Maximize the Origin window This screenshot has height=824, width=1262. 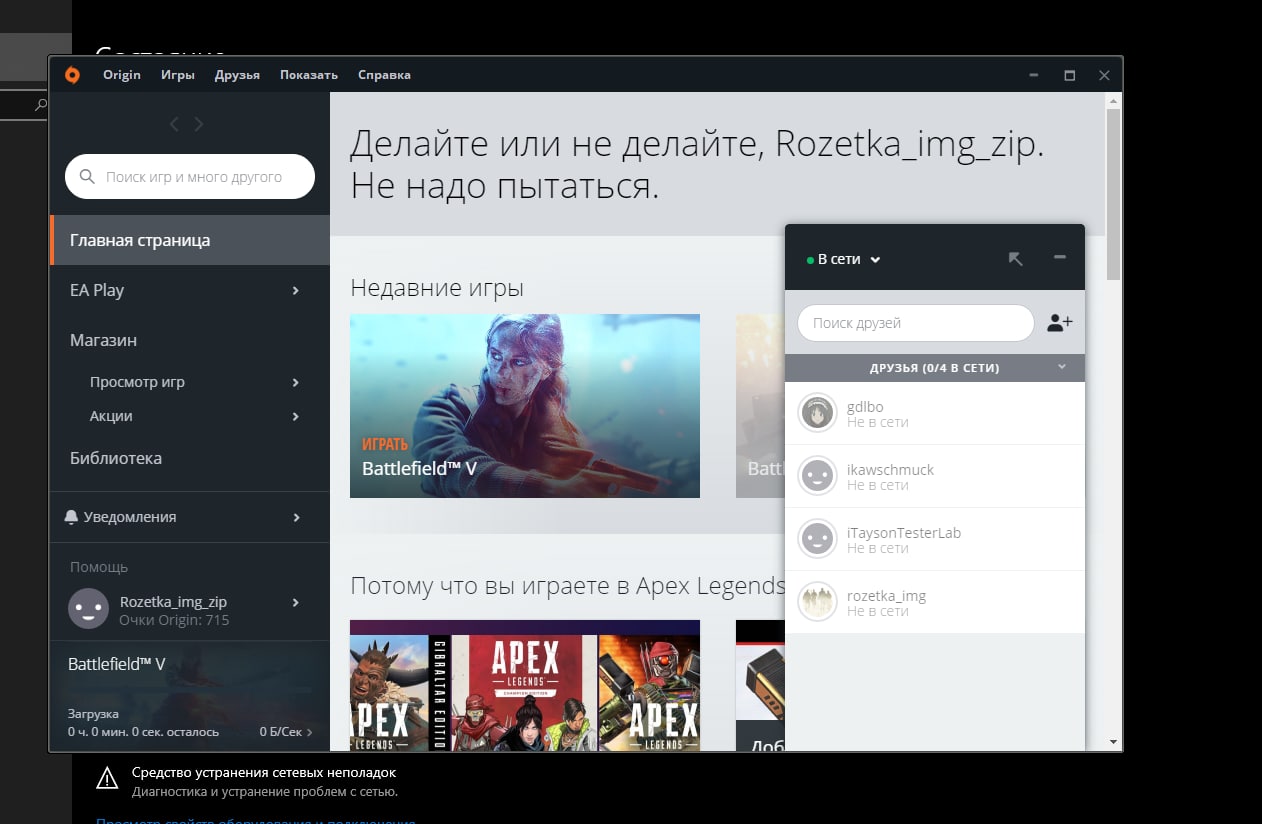1069,75
